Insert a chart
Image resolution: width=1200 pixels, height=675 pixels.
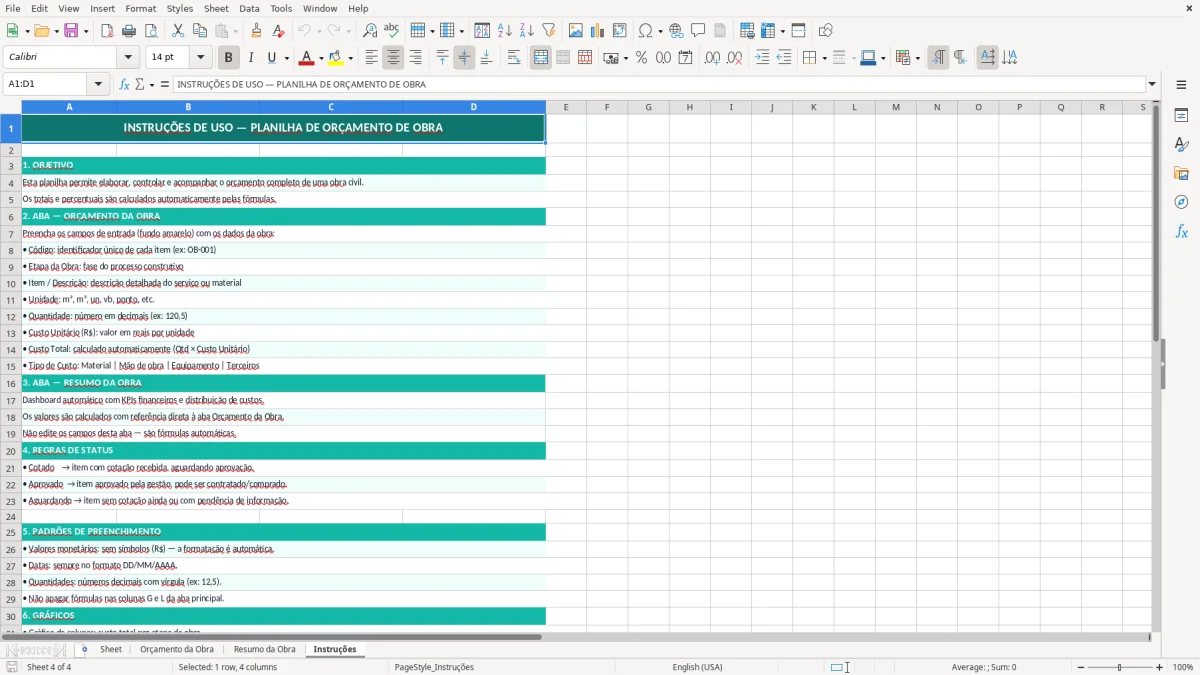pyautogui.click(x=597, y=31)
